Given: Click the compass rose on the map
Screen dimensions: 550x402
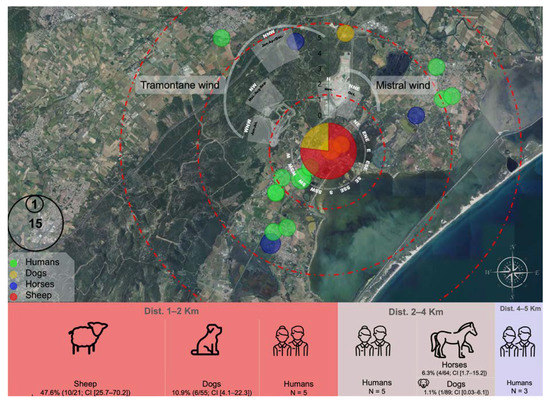Looking at the screenshot, I should pos(512,273).
